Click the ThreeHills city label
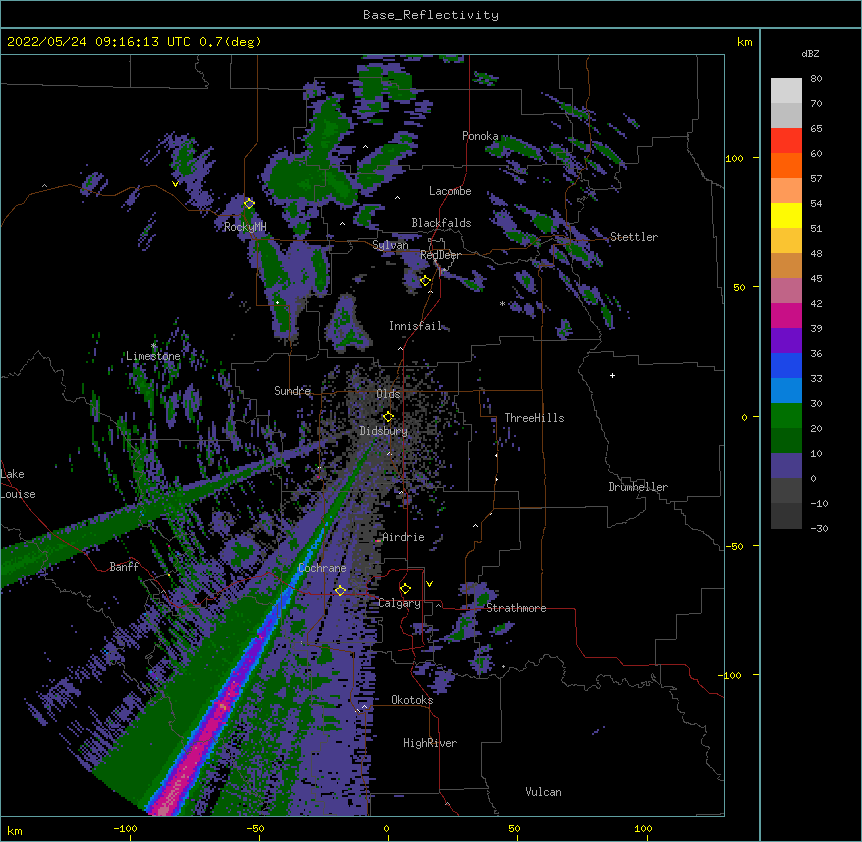 [x=534, y=418]
